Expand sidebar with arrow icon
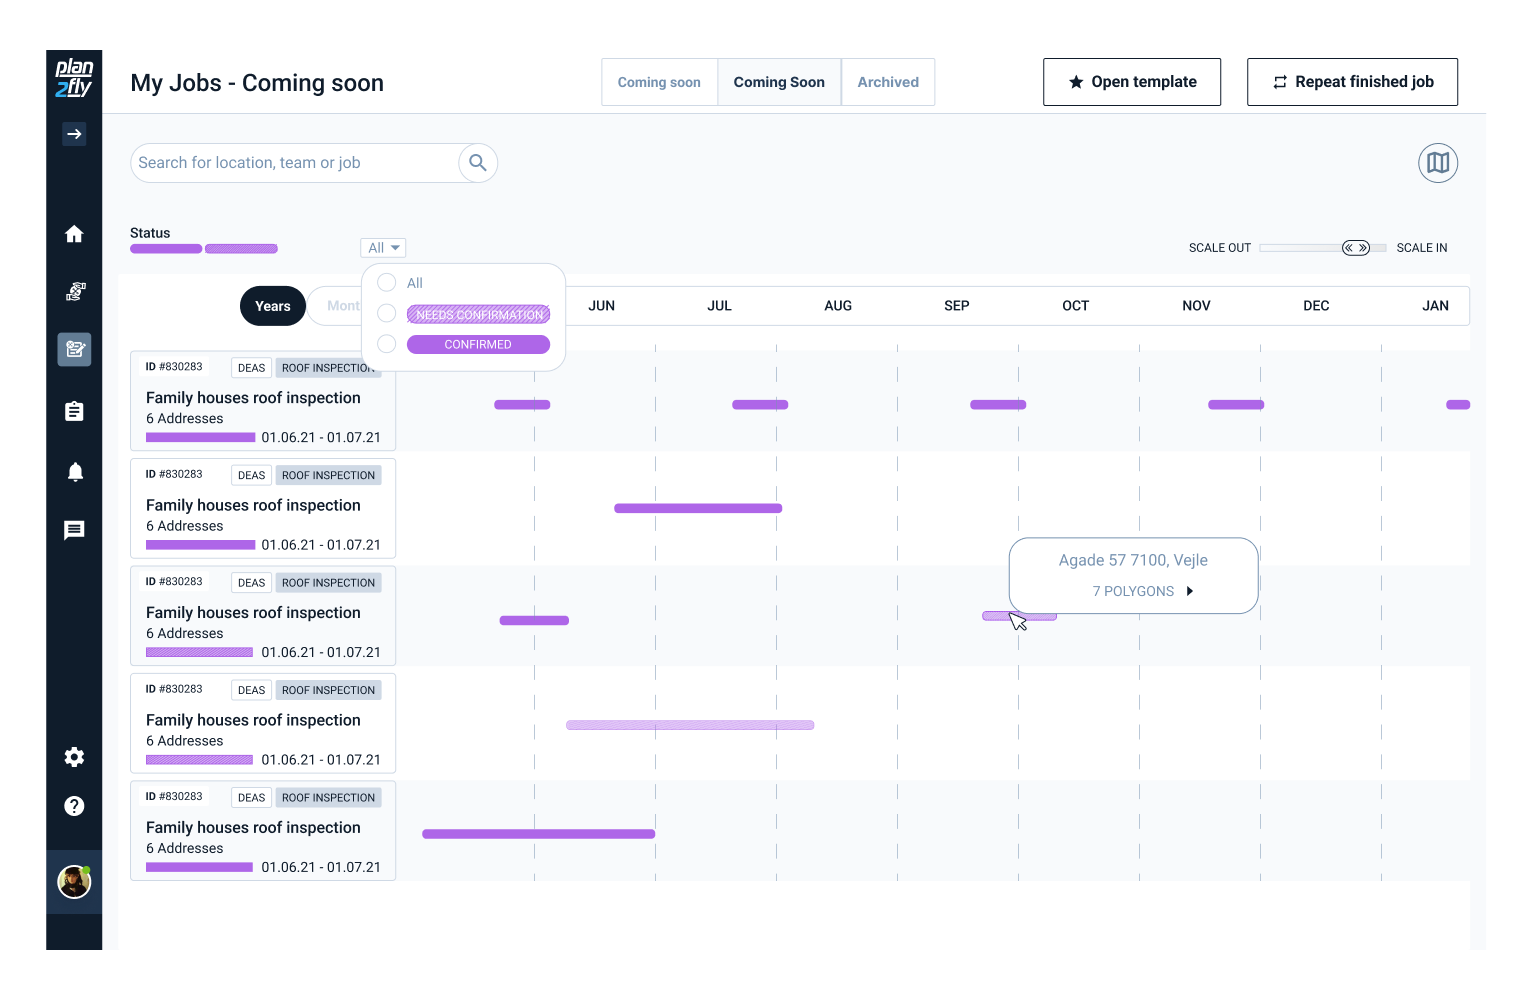Image resolution: width=1533 pixels, height=1000 pixels. (x=74, y=134)
